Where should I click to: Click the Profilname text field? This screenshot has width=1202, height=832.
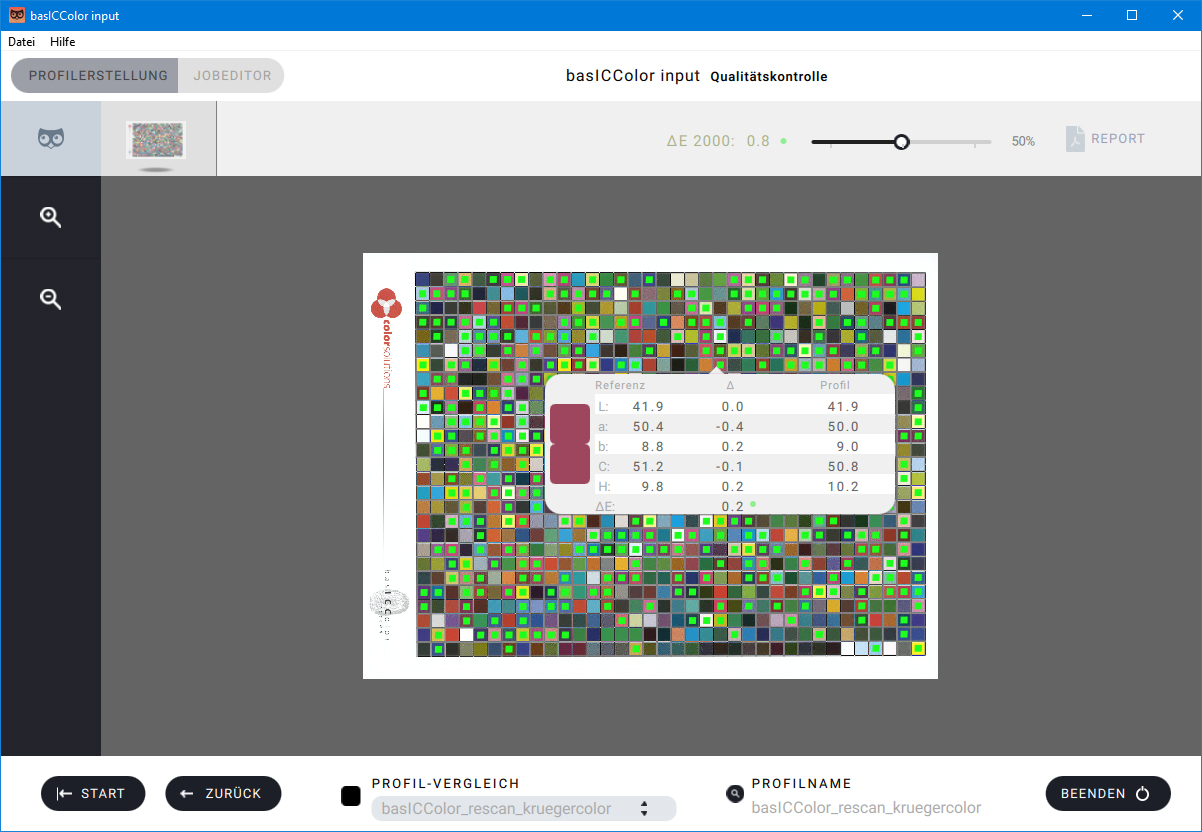[866, 808]
